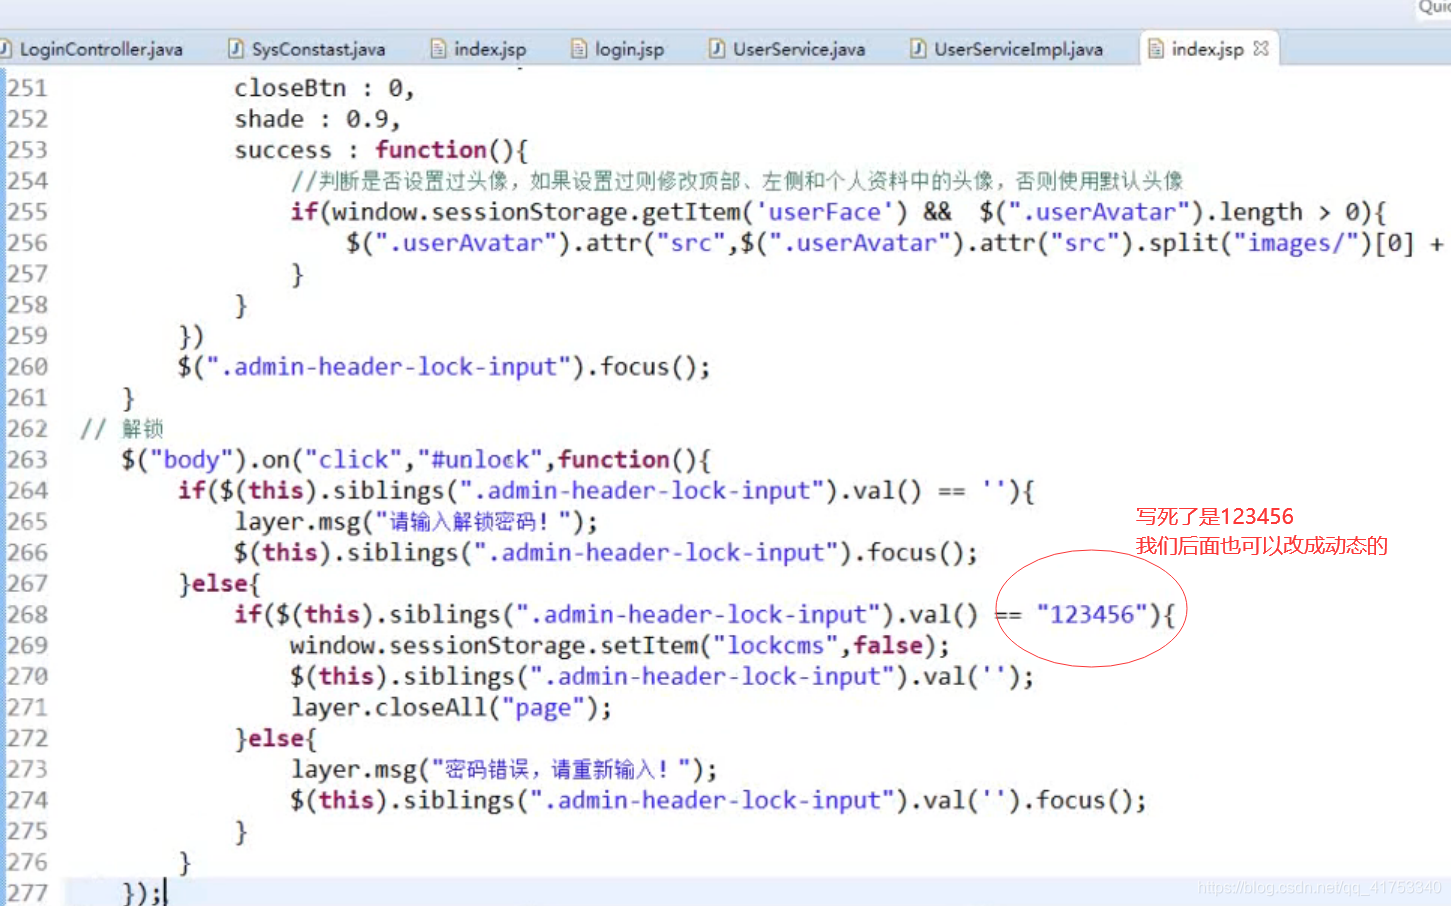Click the "closeBtn" property text
The width and height of the screenshot is (1451, 906).
[x=290, y=88]
